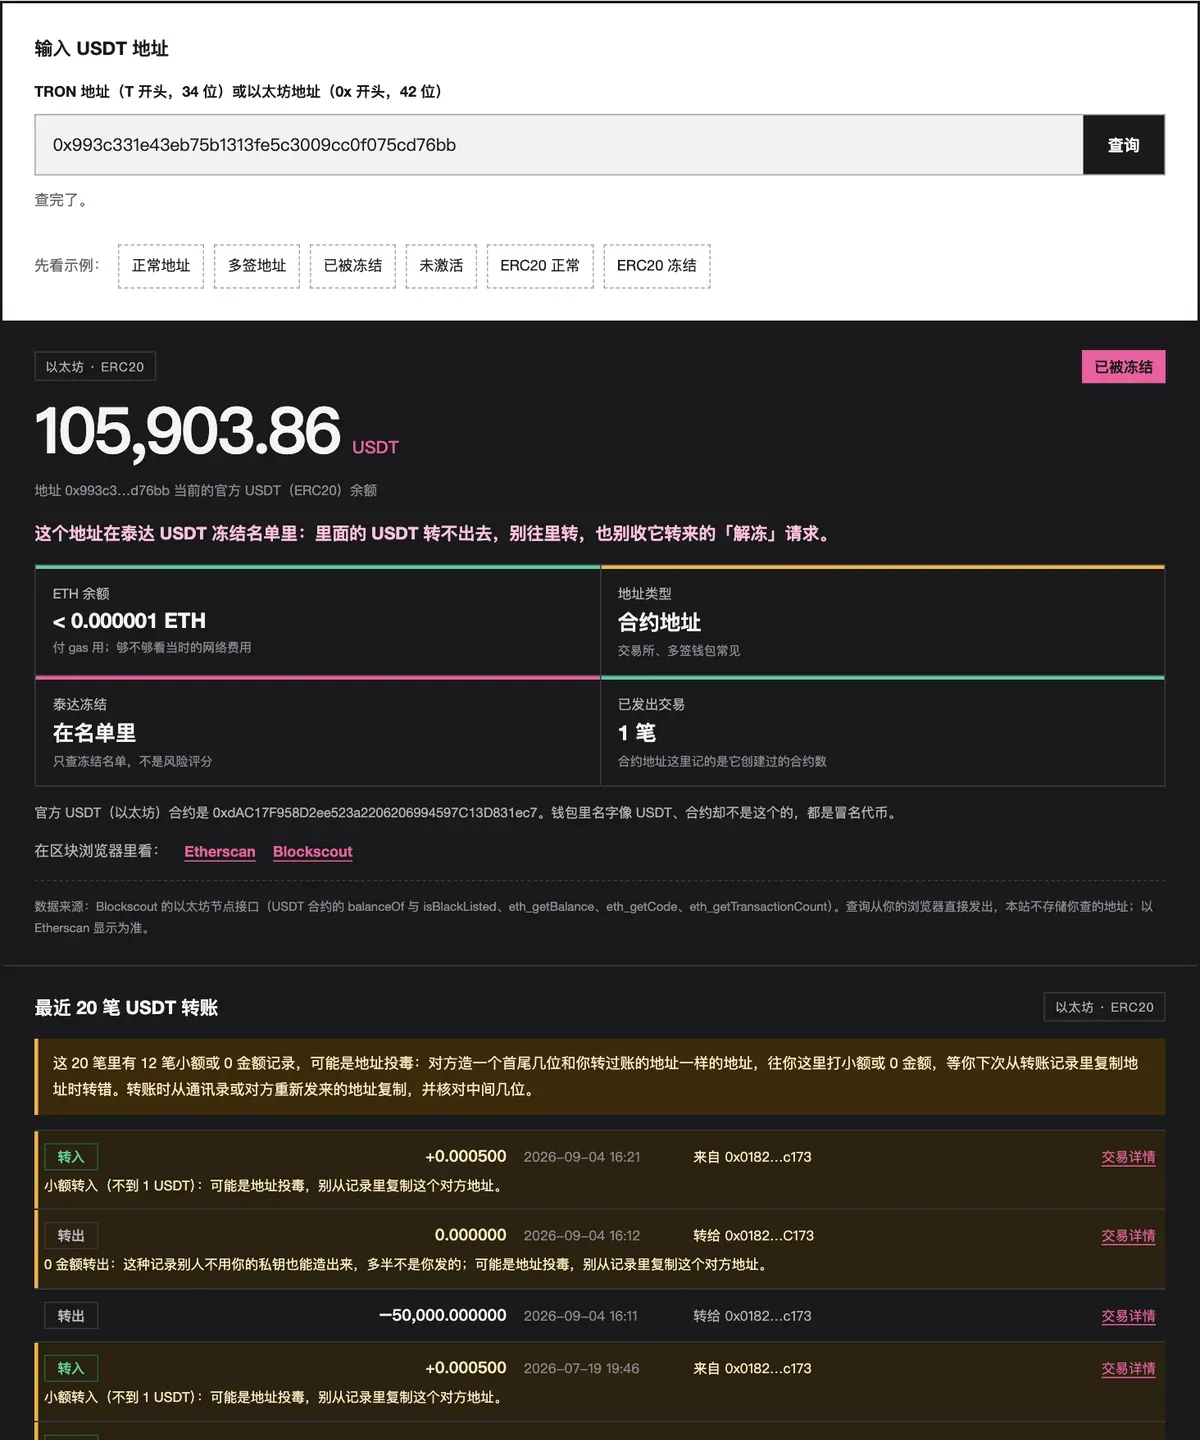
Task: Open the Etherscan explorer link
Action: tap(220, 852)
